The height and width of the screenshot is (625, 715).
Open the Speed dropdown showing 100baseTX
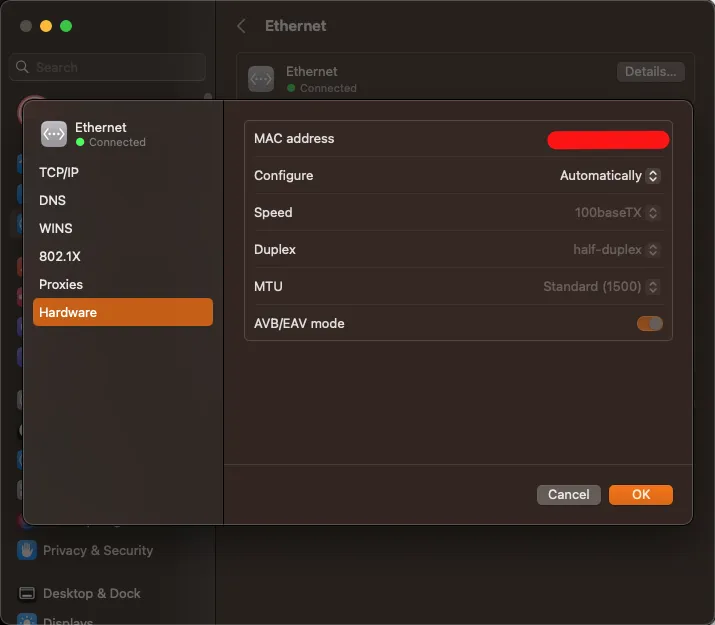coord(617,212)
